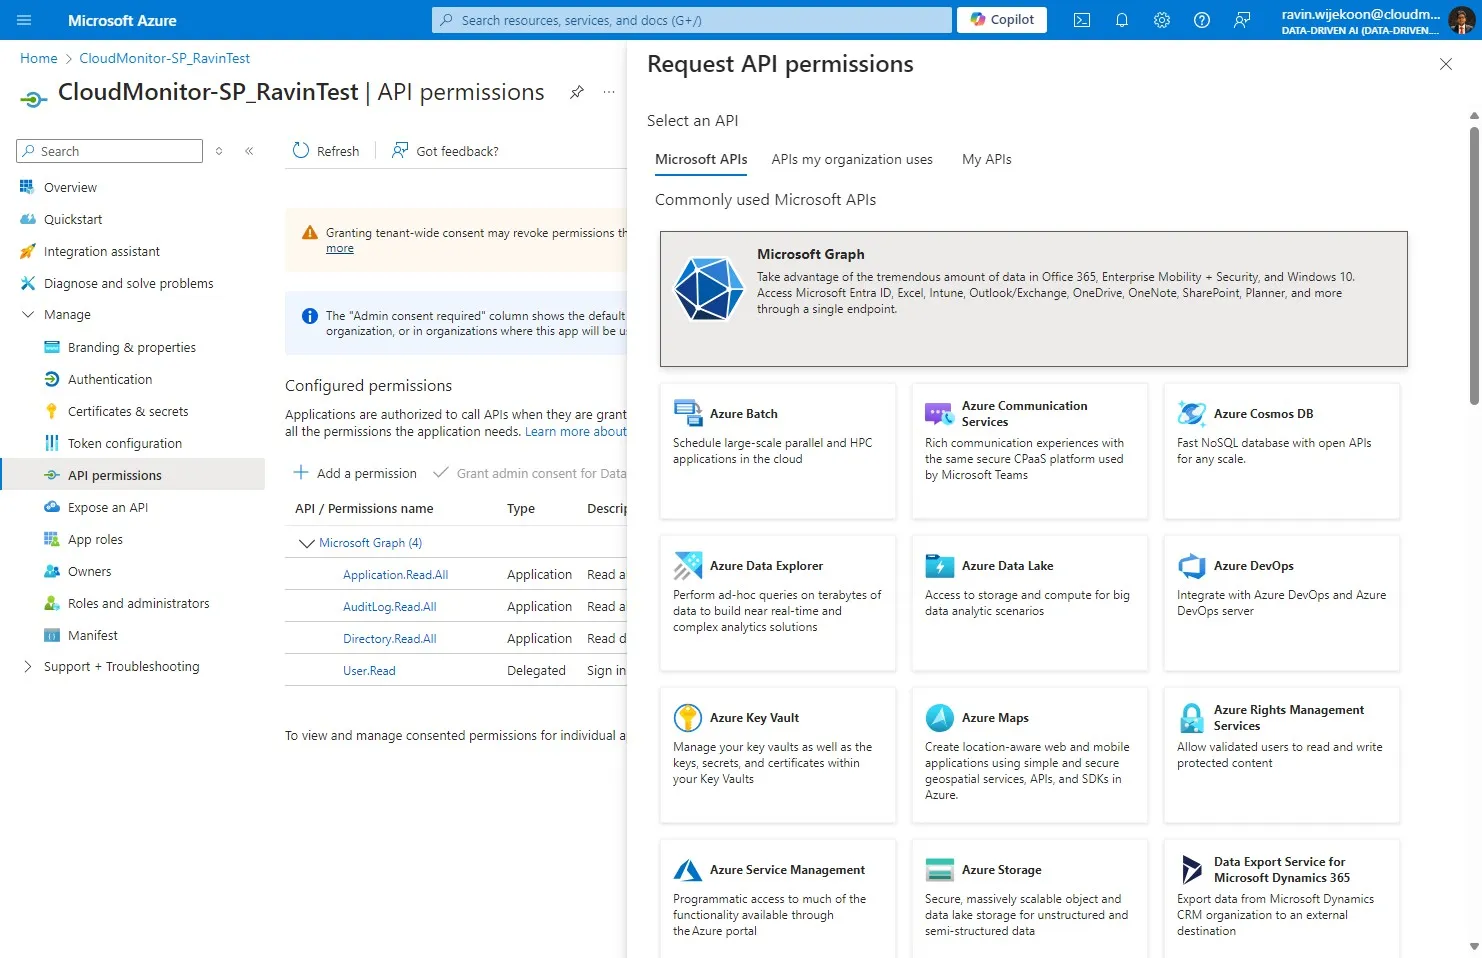This screenshot has height=958, width=1482.
Task: Open the user account avatar
Action: click(x=1461, y=20)
